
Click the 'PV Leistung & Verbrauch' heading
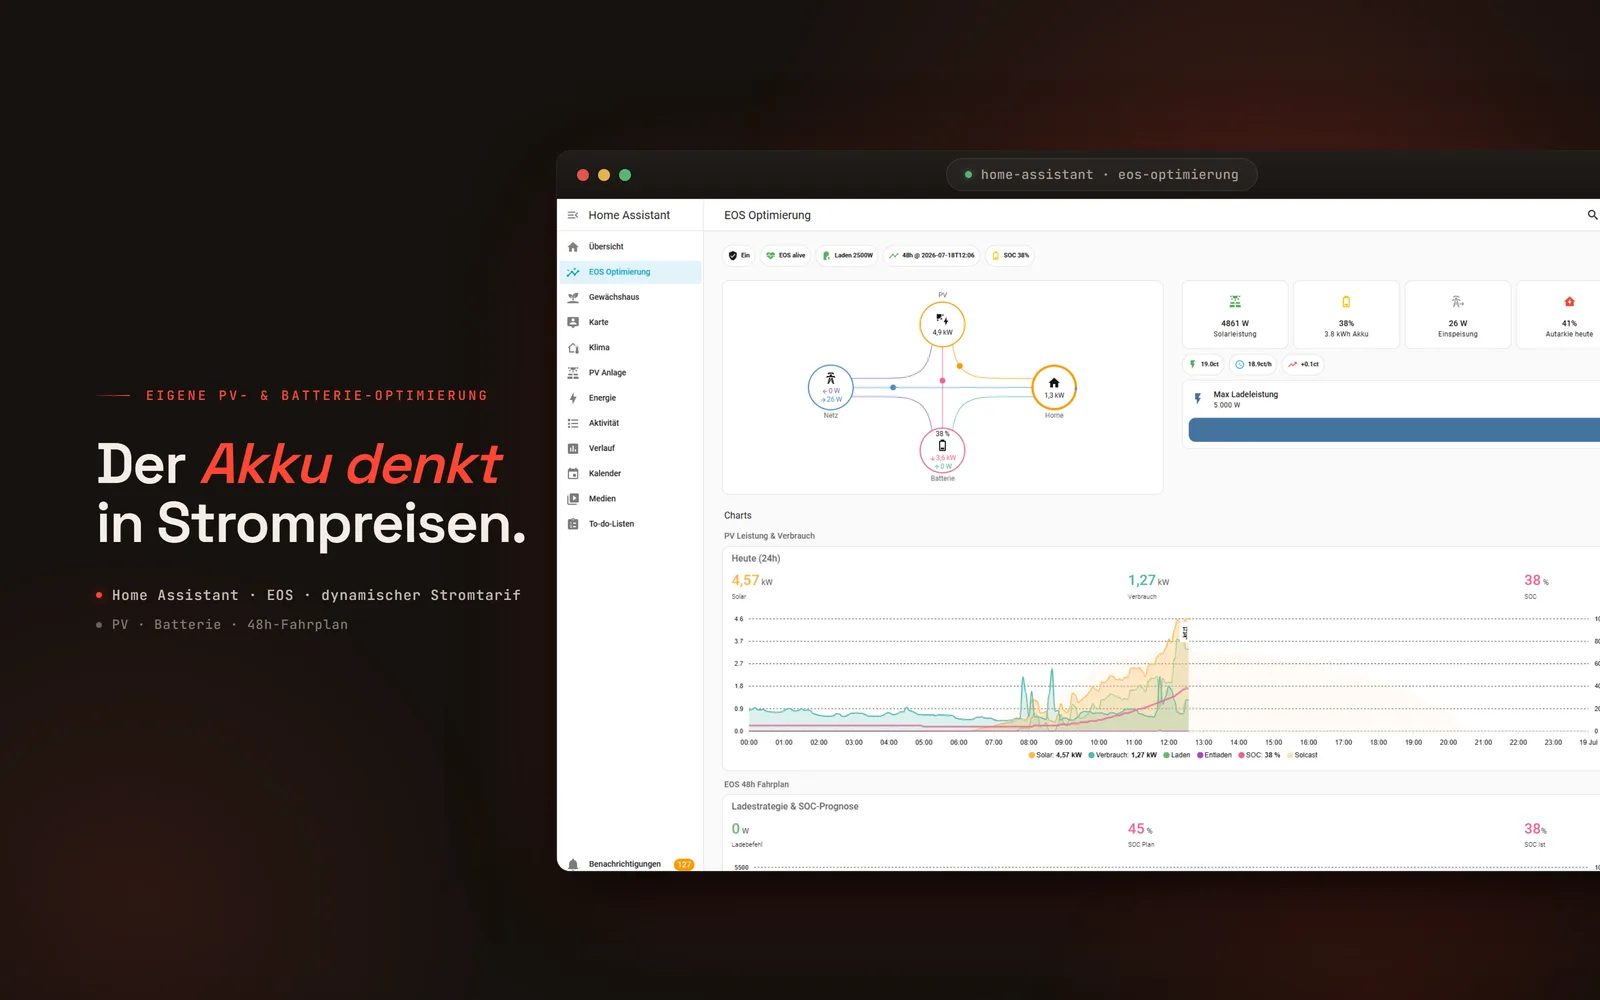770,536
